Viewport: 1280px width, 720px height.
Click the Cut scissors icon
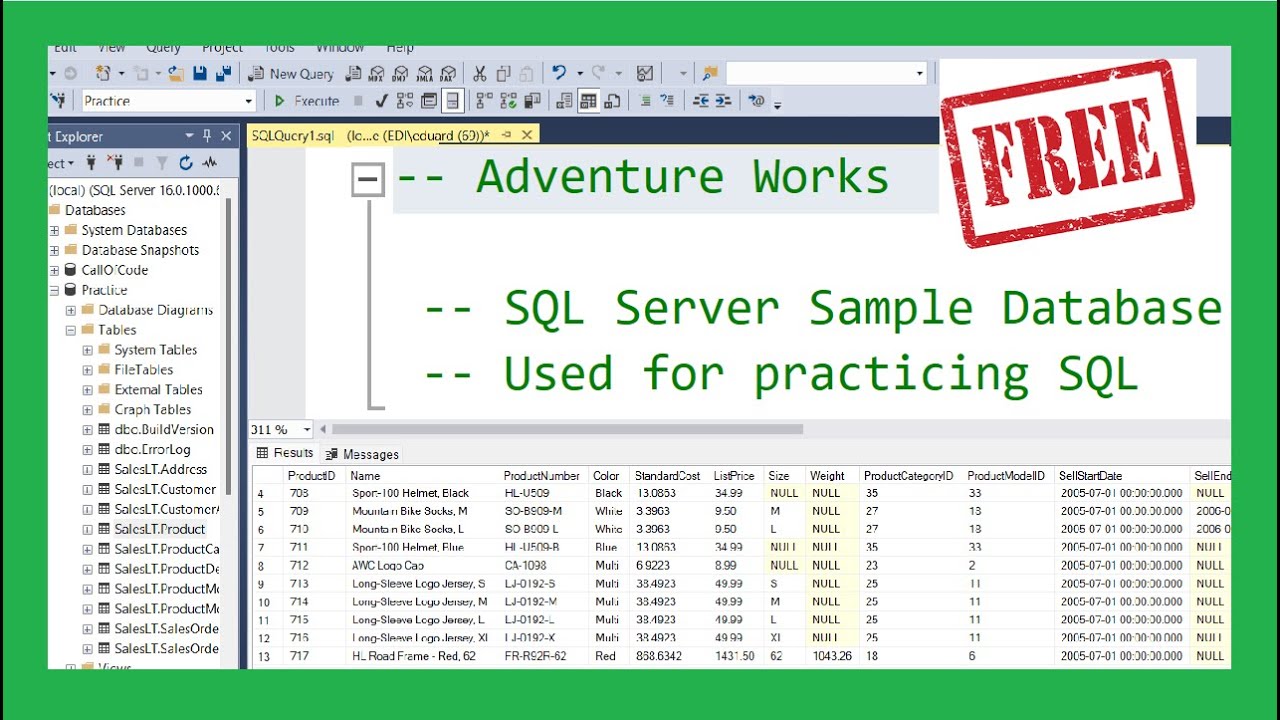coord(480,73)
